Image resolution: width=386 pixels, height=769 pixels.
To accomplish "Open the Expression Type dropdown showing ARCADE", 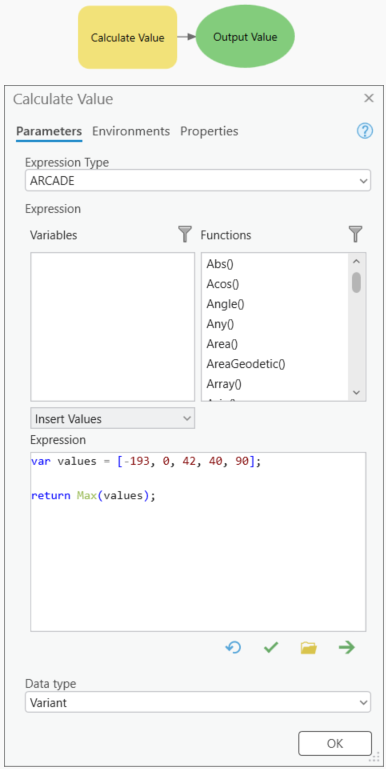I will [x=198, y=180].
